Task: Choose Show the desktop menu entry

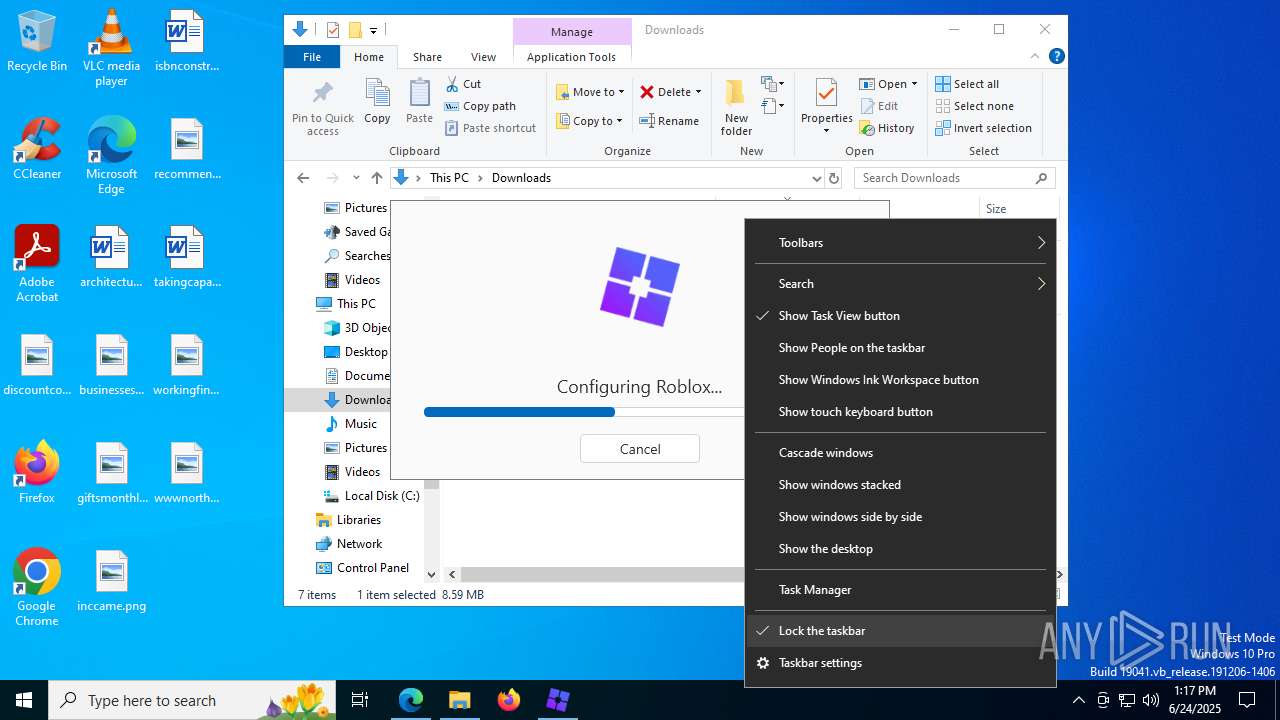Action: click(x=900, y=549)
